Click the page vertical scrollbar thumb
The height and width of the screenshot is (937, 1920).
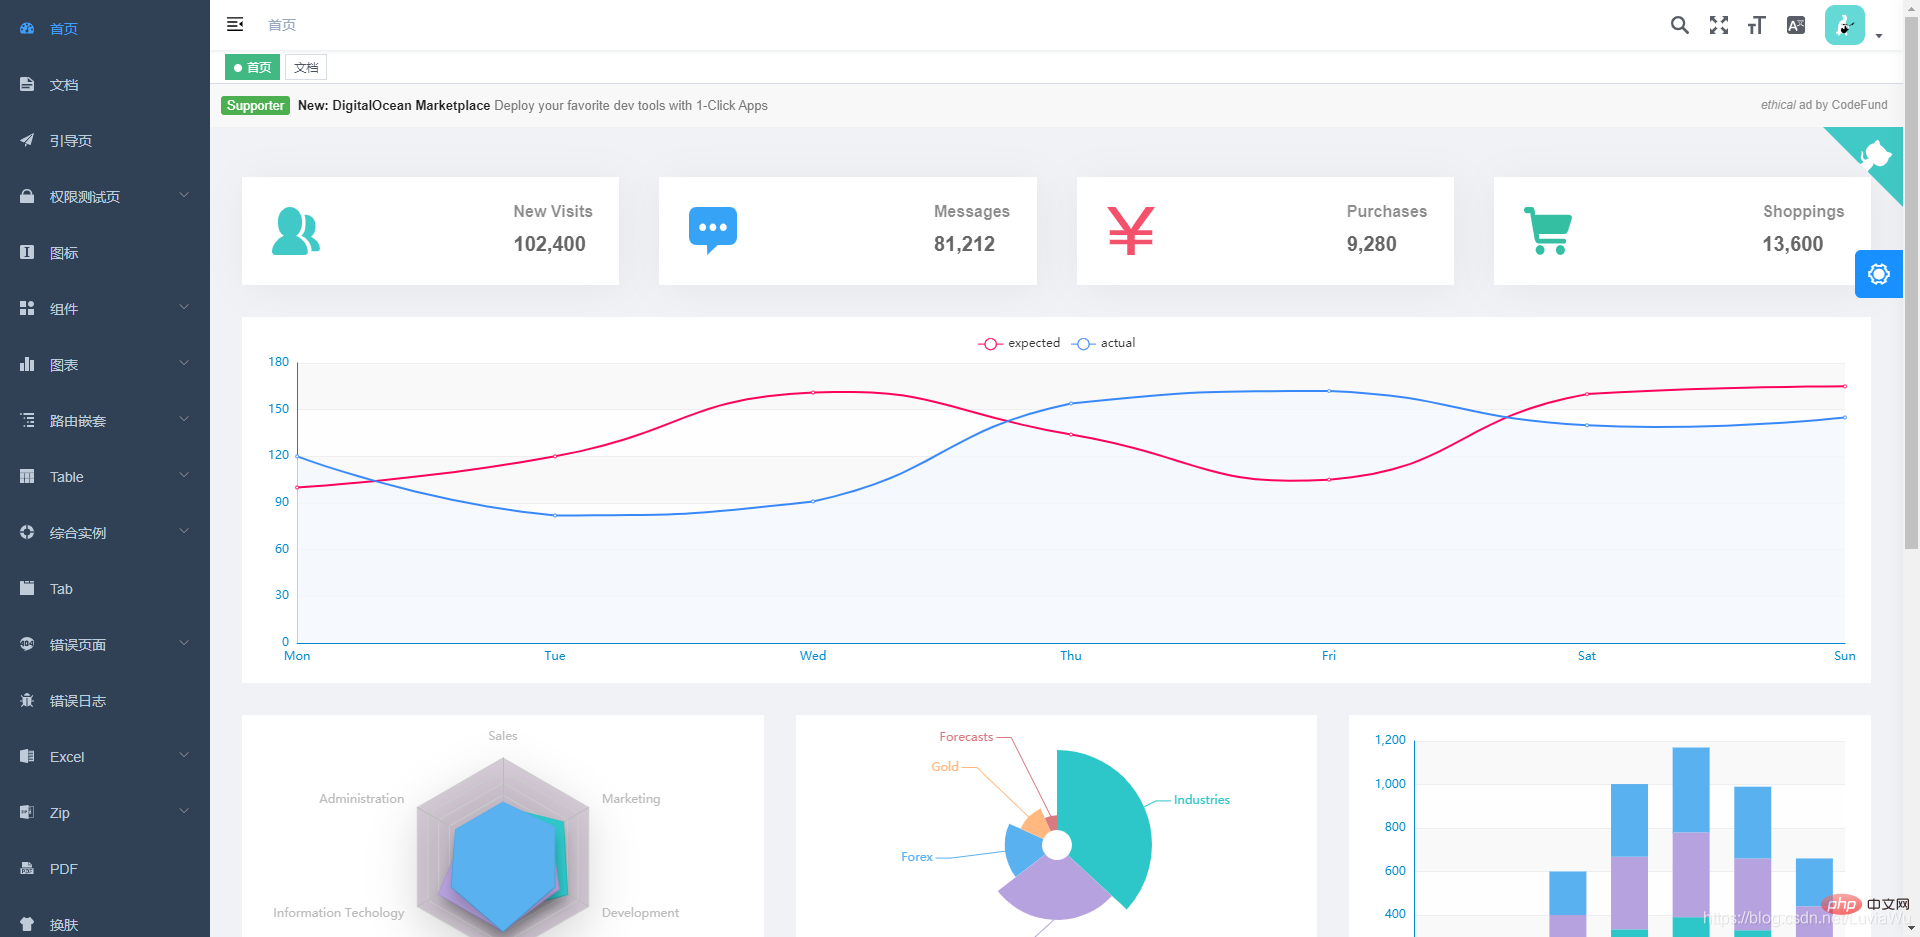pyautogui.click(x=1911, y=282)
